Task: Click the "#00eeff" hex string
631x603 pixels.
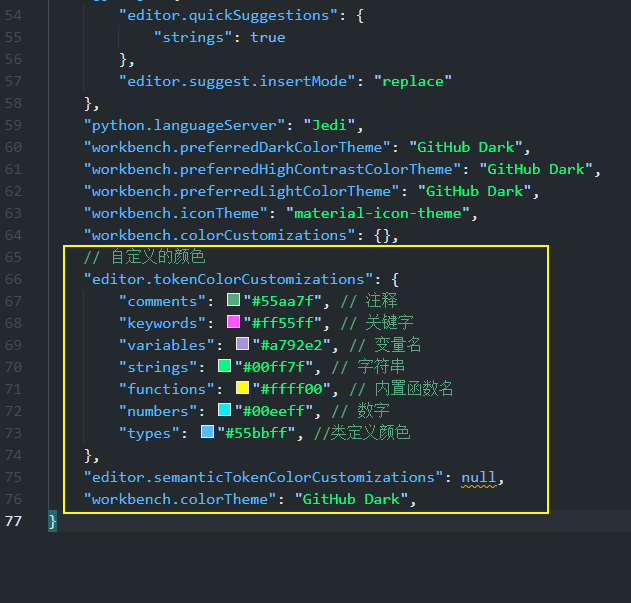Action: coord(274,411)
